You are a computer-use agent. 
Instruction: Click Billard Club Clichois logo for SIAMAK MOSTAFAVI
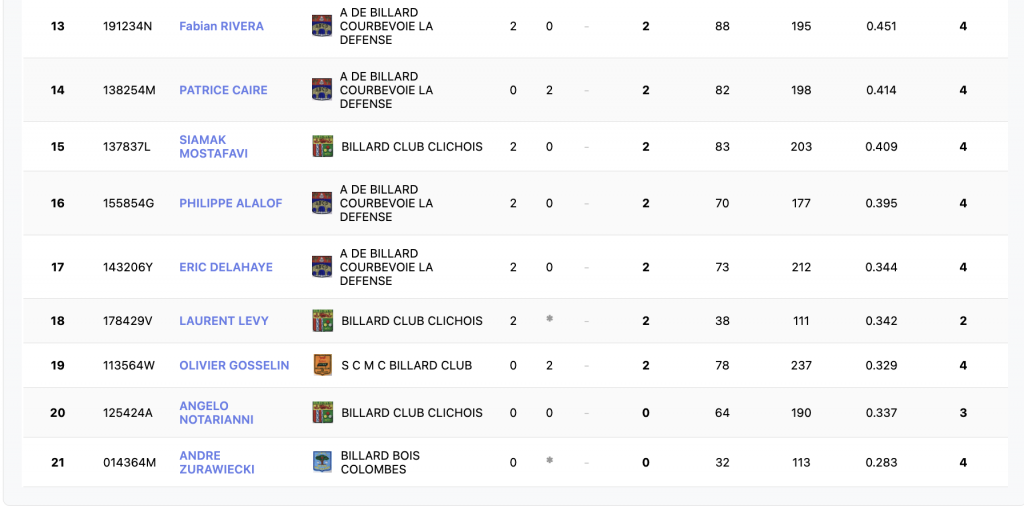pyautogui.click(x=322, y=147)
